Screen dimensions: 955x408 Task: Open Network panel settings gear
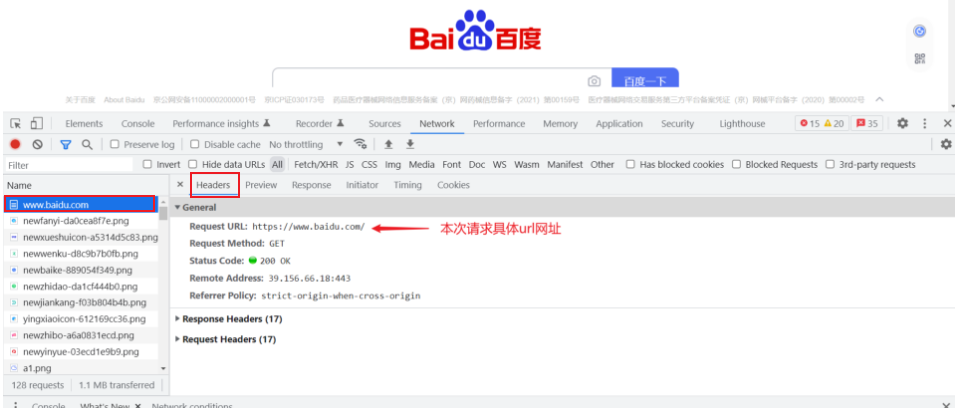[946, 144]
